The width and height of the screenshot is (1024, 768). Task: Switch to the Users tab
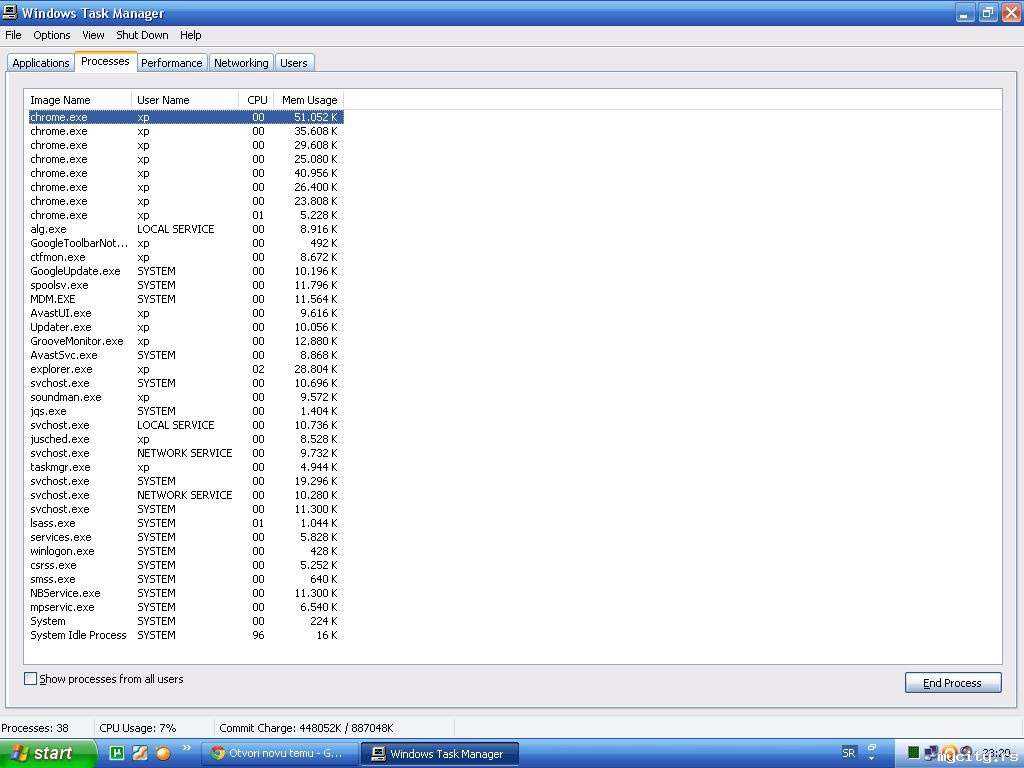point(294,63)
